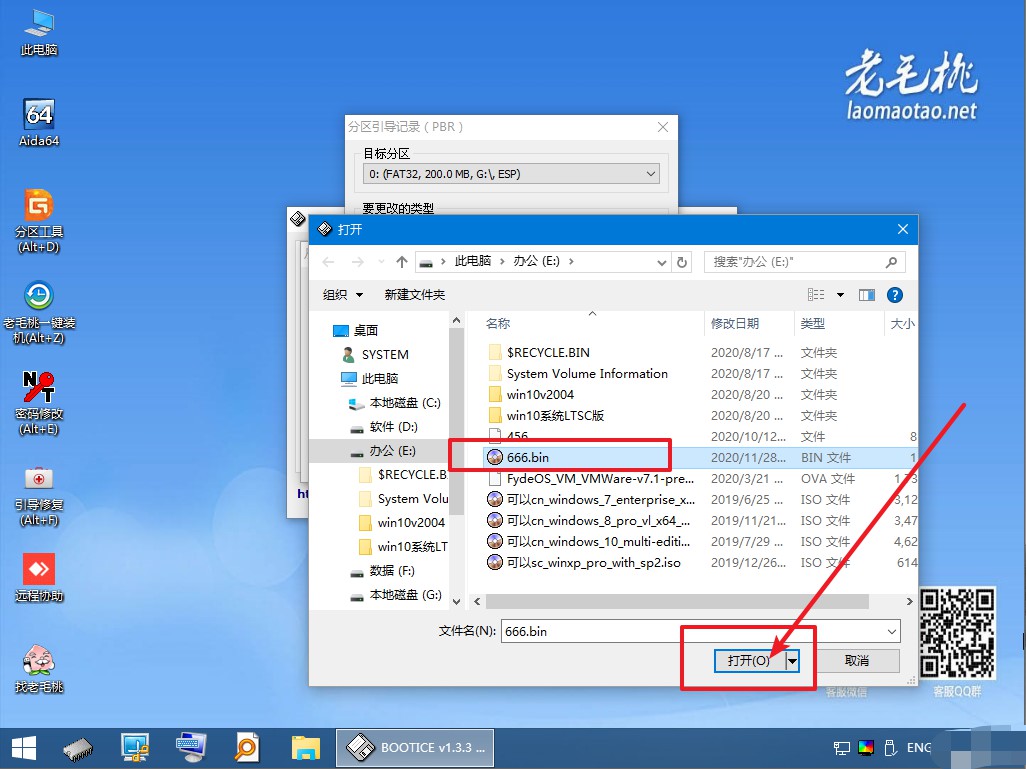This screenshot has height=769, width=1026.
Task: Expand the 打开 split-button arrow
Action: tap(792, 661)
